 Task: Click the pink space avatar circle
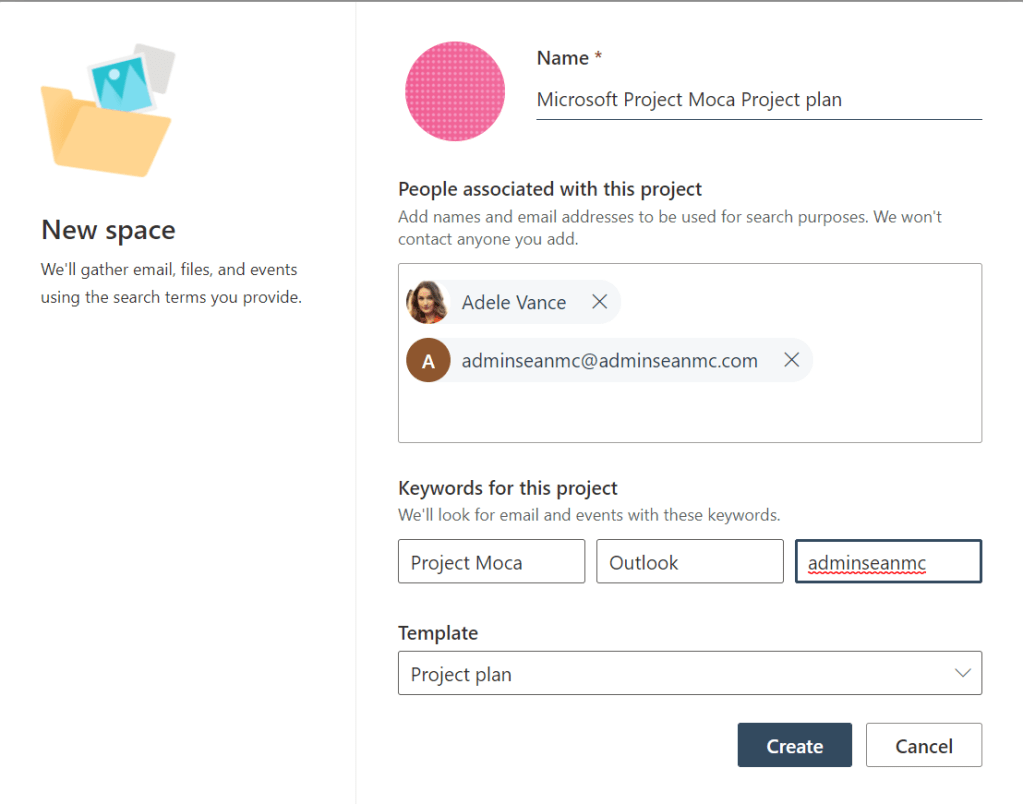point(455,91)
